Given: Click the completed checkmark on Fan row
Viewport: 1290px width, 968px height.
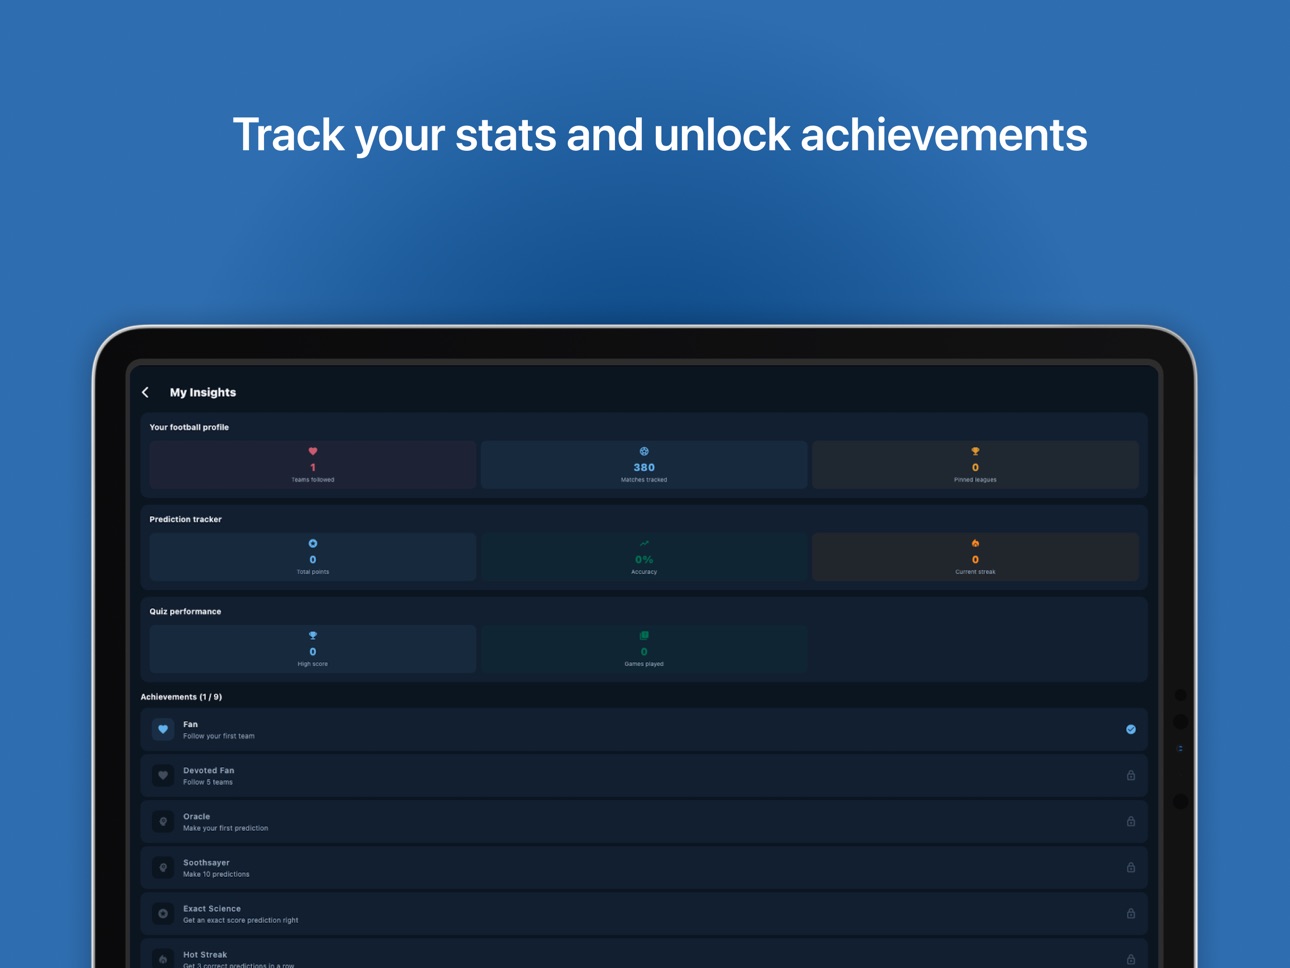Looking at the screenshot, I should coord(1131,729).
